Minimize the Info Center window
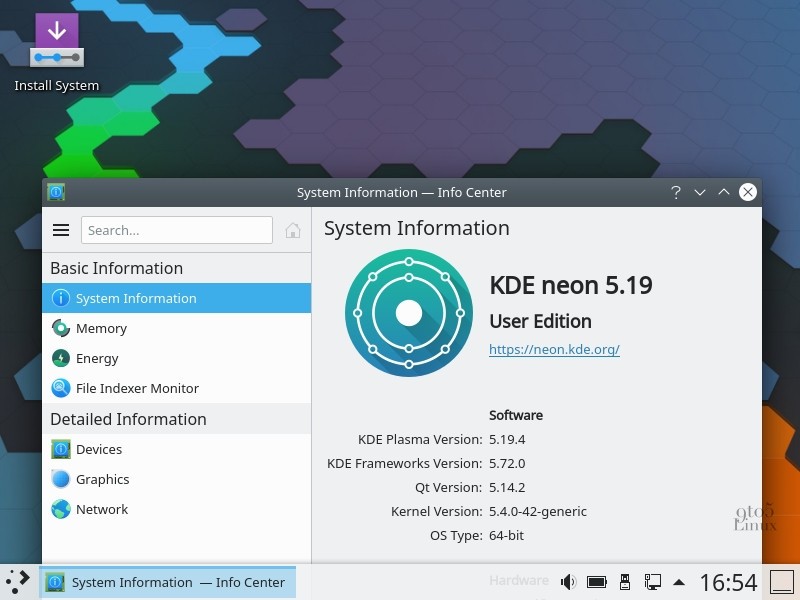Screen dimensions: 800x600 (700, 192)
